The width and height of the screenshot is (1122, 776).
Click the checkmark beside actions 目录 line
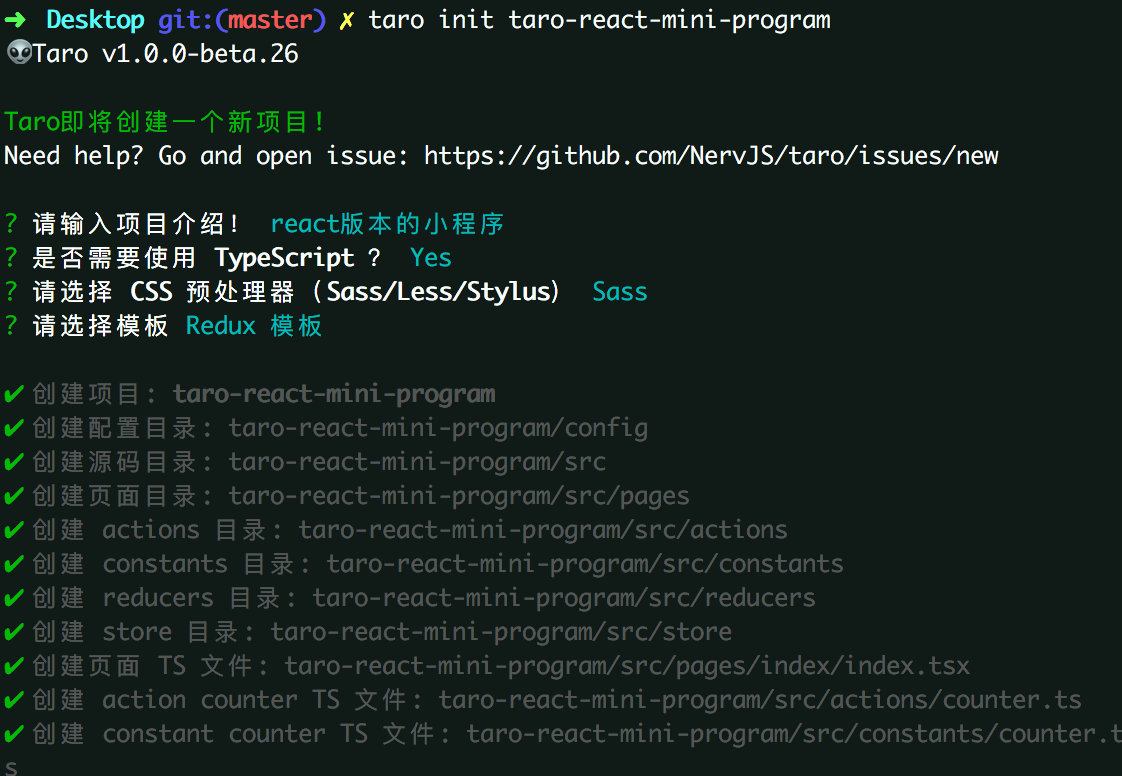(14, 530)
